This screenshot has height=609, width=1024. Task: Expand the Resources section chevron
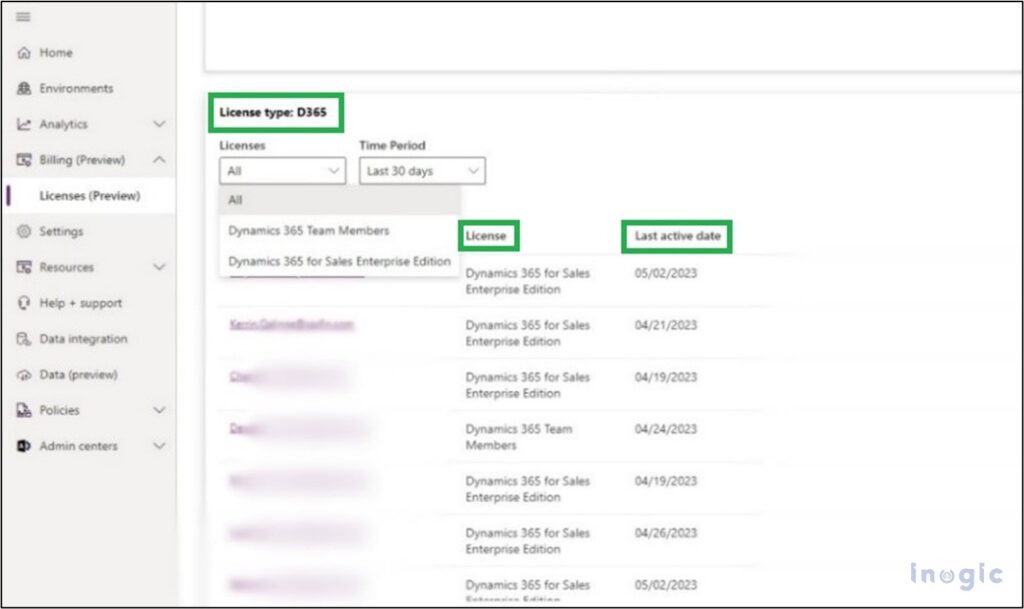point(159,268)
